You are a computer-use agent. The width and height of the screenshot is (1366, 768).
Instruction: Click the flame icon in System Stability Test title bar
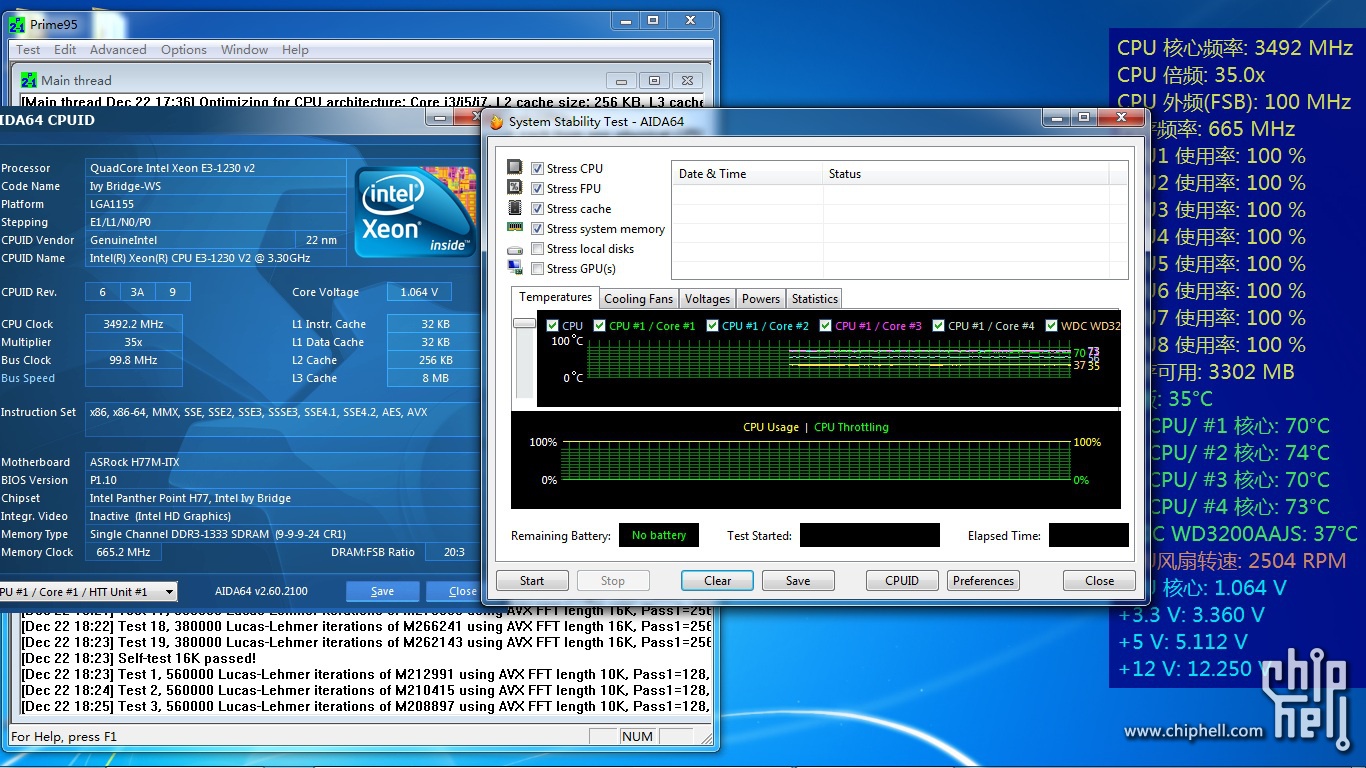pyautogui.click(x=497, y=122)
